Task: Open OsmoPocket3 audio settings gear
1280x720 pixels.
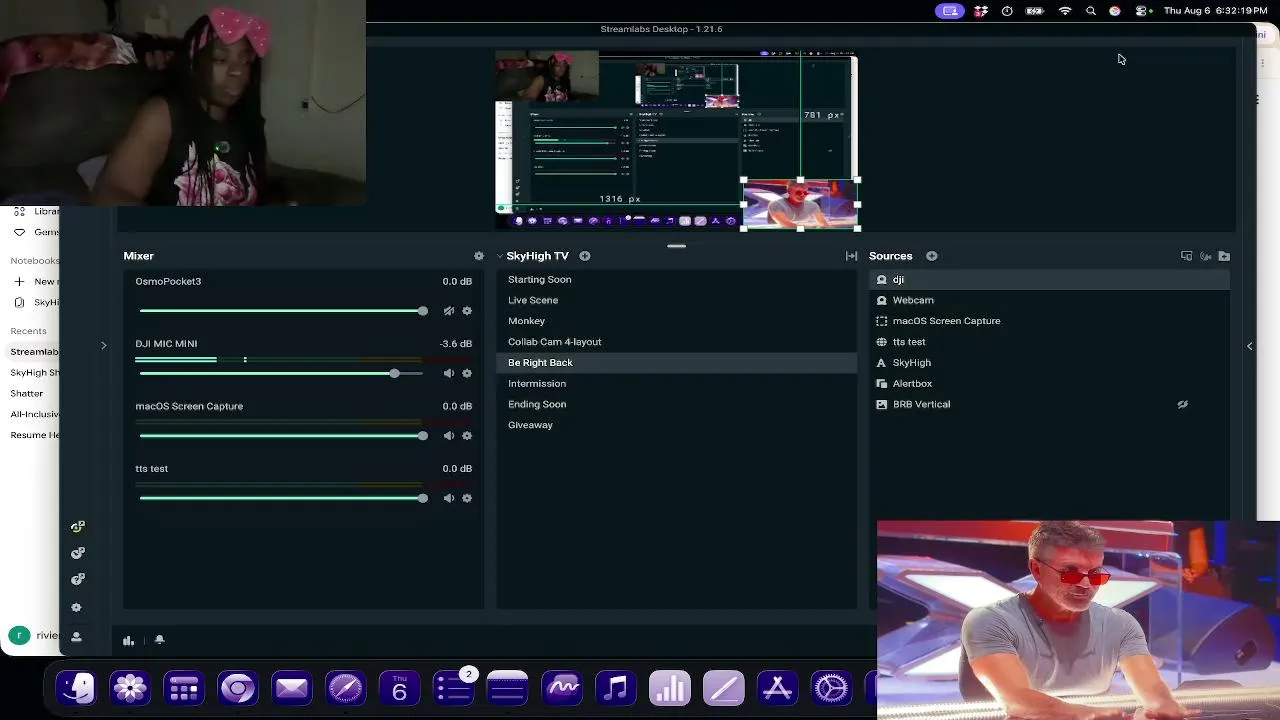Action: click(x=467, y=311)
